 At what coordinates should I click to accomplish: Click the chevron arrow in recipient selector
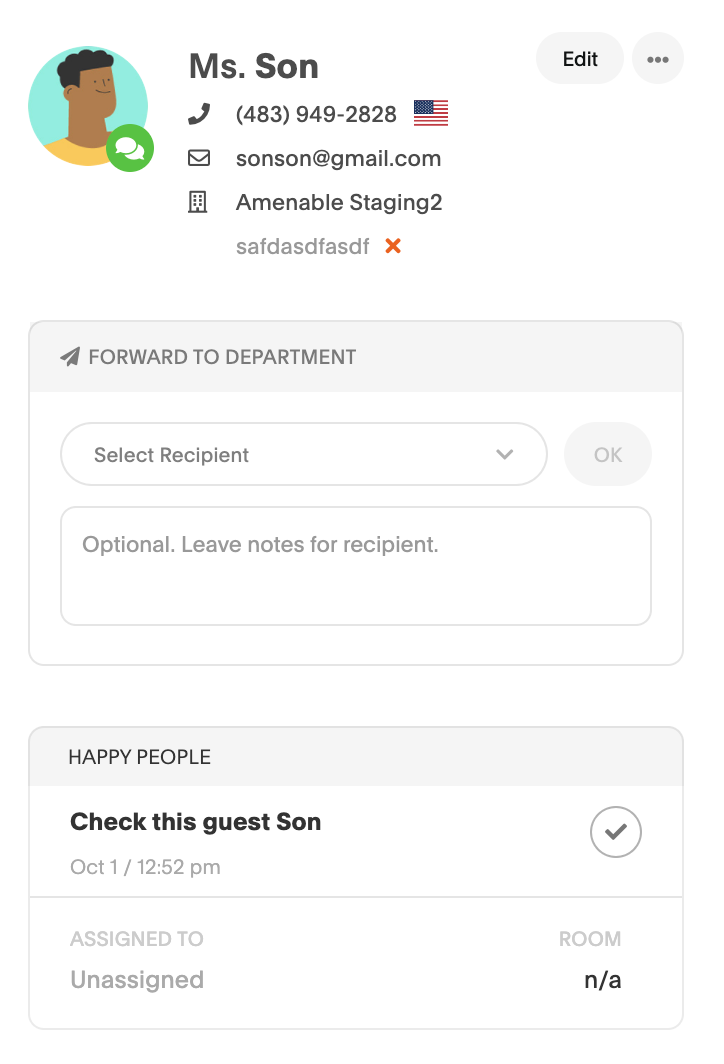pos(505,455)
